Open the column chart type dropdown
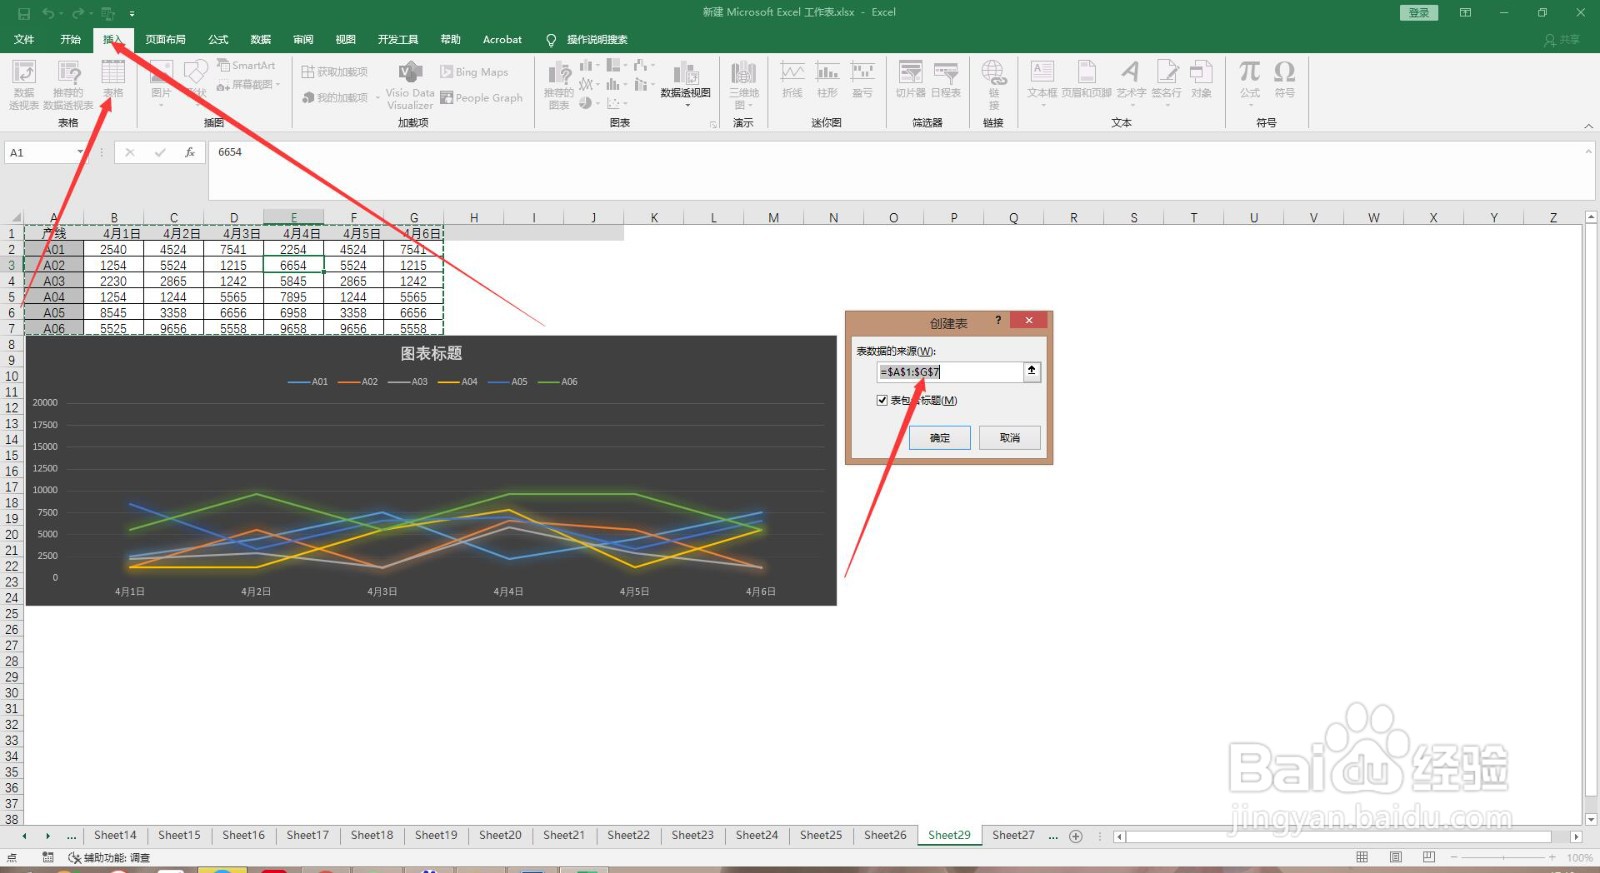The image size is (1600, 873). coord(590,65)
